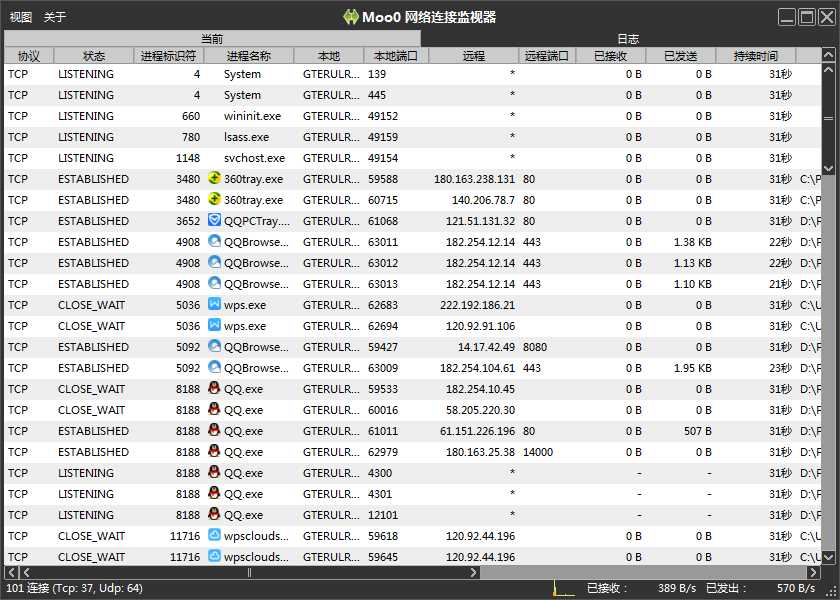Sort by 持续时间 column header
840x600 pixels.
click(755, 56)
